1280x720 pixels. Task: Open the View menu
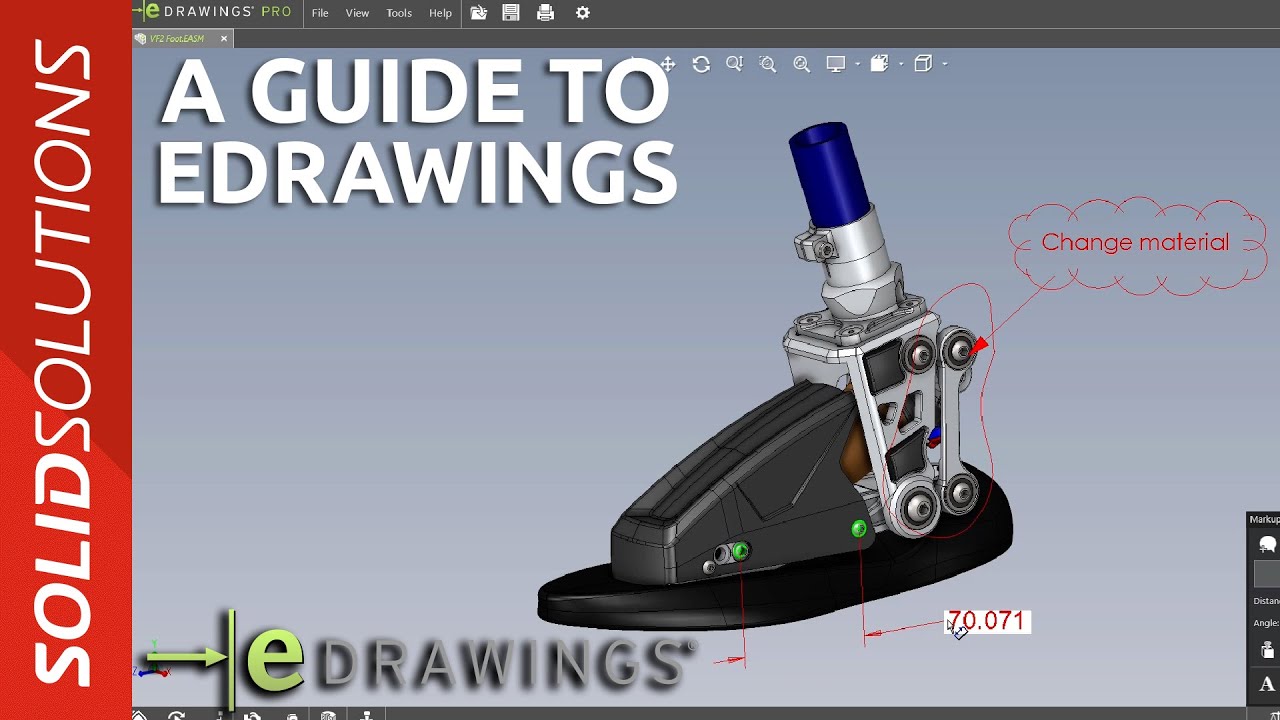357,13
